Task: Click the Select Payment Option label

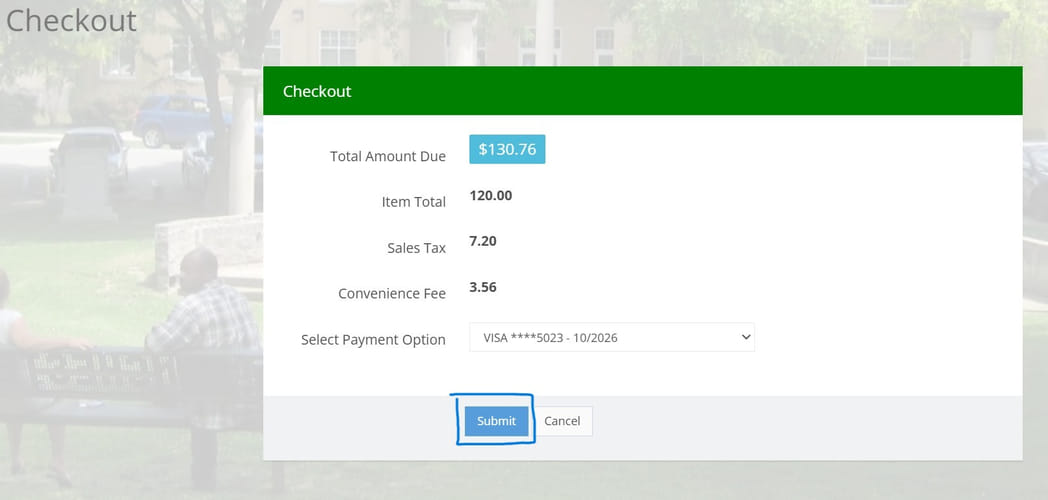Action: point(373,340)
